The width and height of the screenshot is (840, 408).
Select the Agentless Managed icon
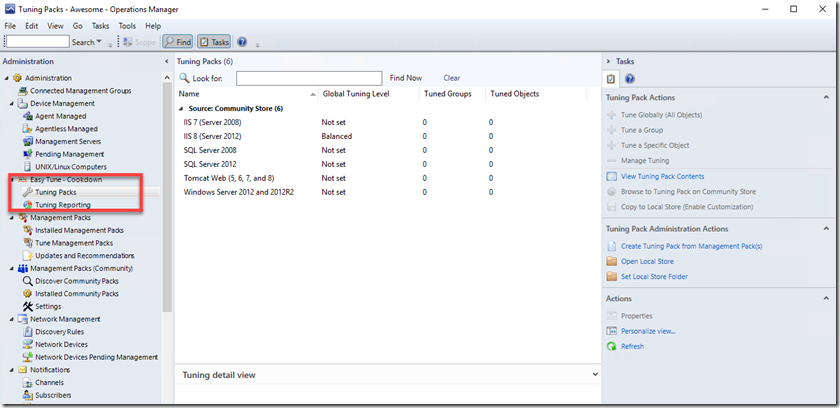tap(28, 129)
